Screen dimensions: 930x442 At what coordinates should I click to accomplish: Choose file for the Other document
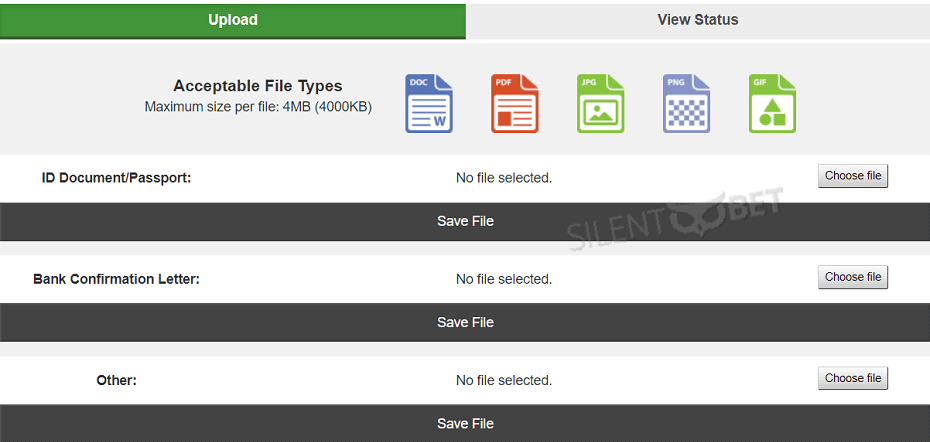pyautogui.click(x=853, y=379)
